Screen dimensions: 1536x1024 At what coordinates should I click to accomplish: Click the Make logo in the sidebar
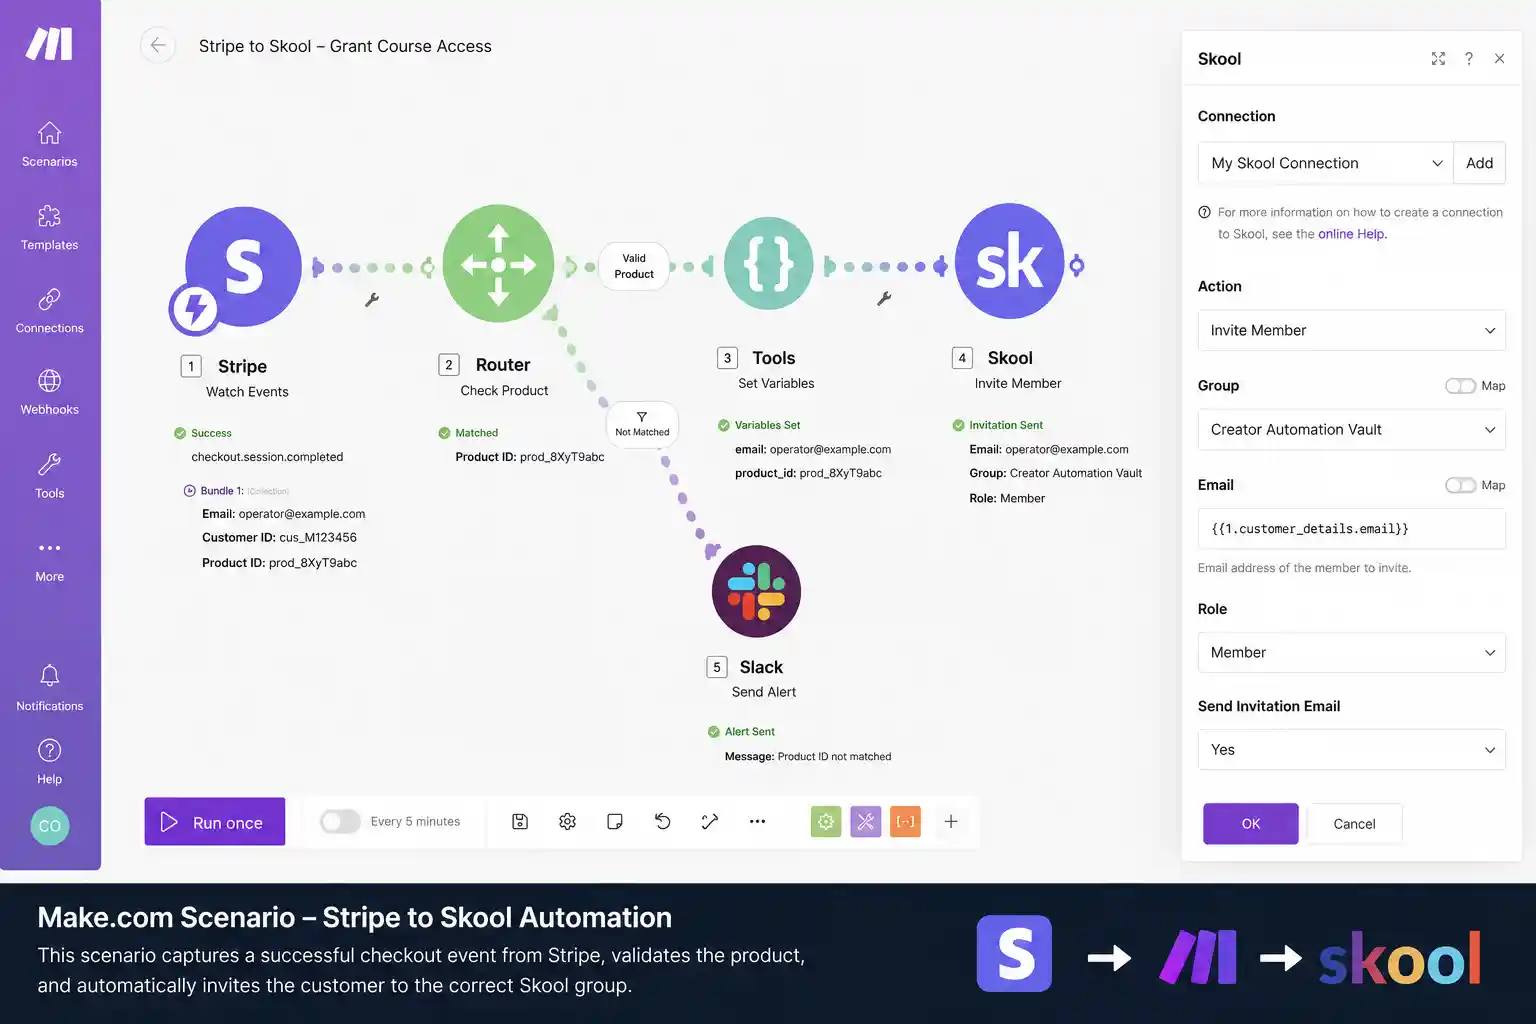pyautogui.click(x=49, y=44)
